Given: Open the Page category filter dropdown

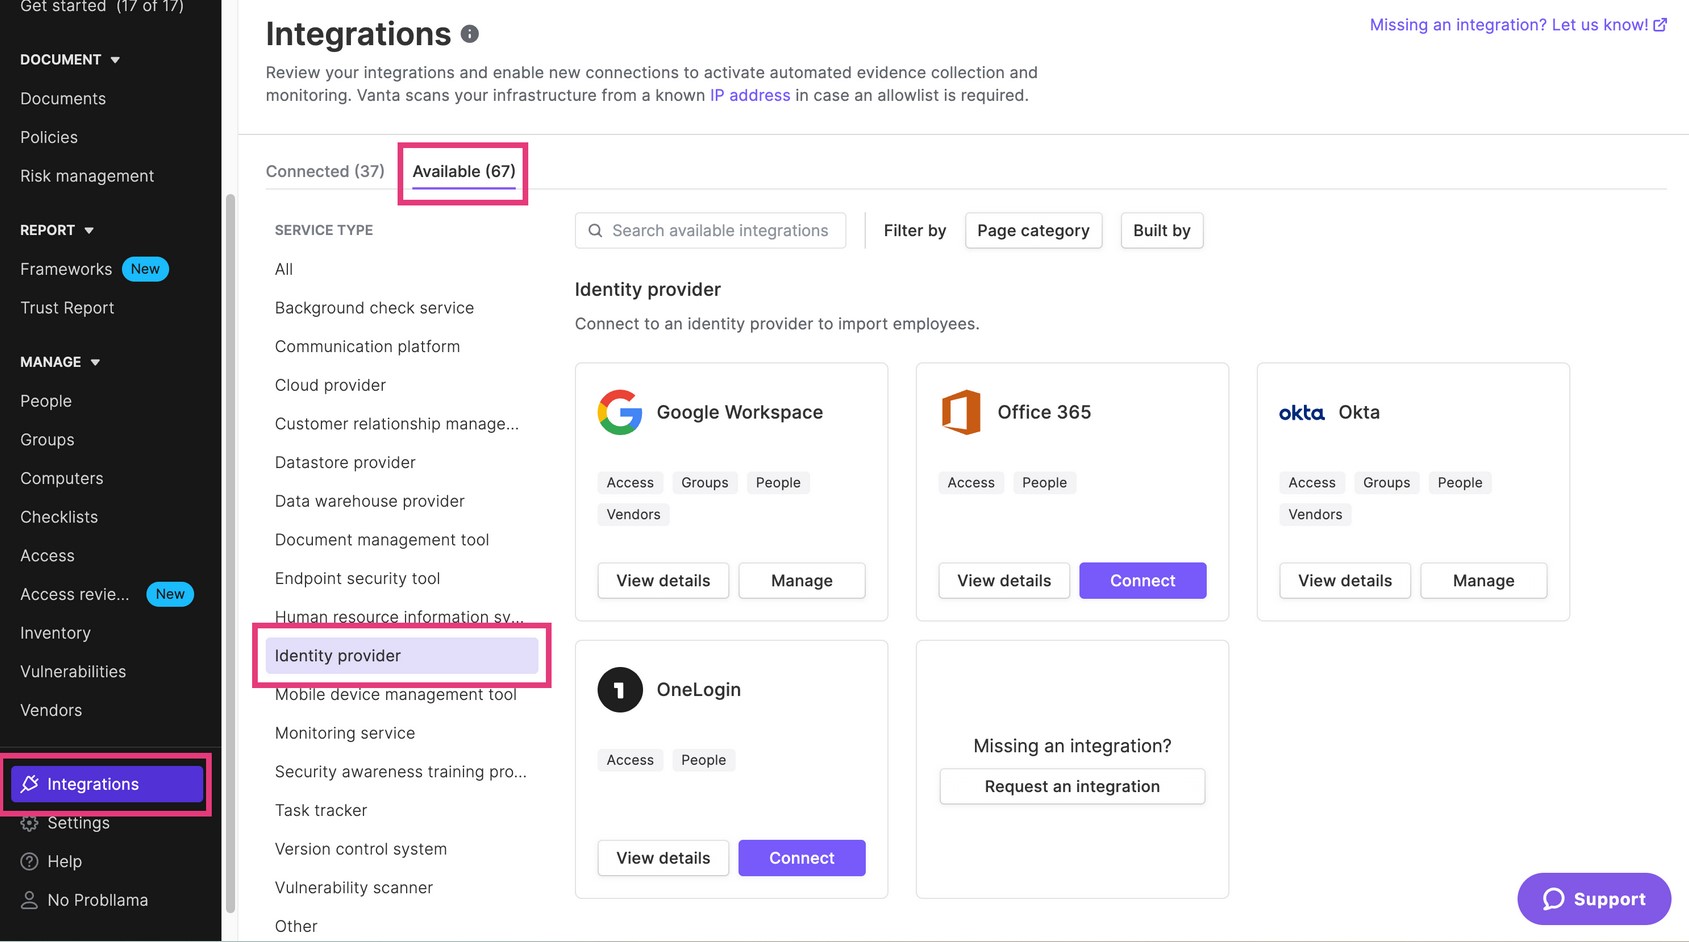Looking at the screenshot, I should [x=1033, y=231].
